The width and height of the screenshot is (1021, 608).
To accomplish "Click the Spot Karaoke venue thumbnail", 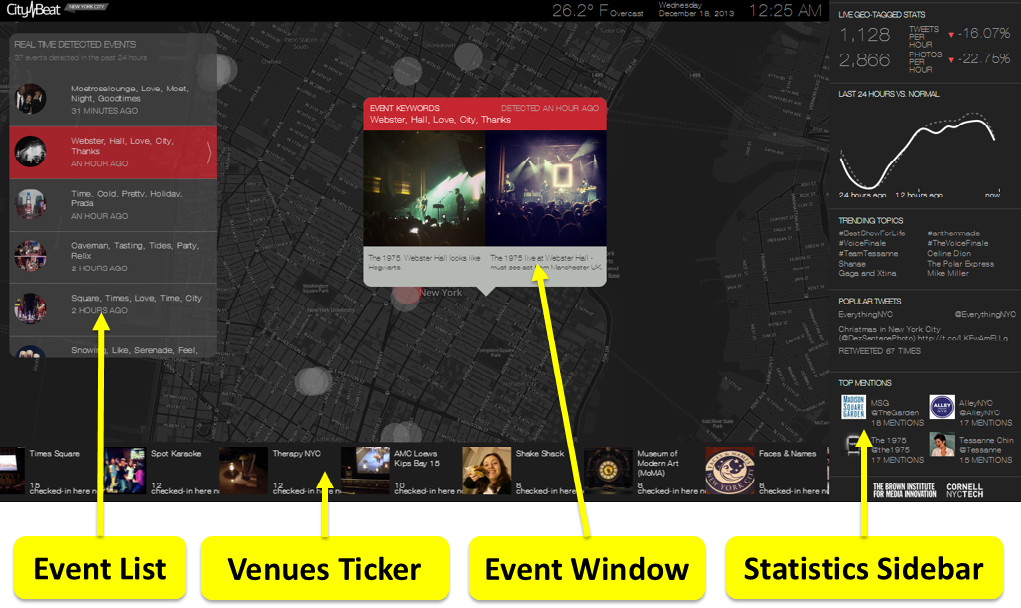I will pyautogui.click(x=125, y=470).
